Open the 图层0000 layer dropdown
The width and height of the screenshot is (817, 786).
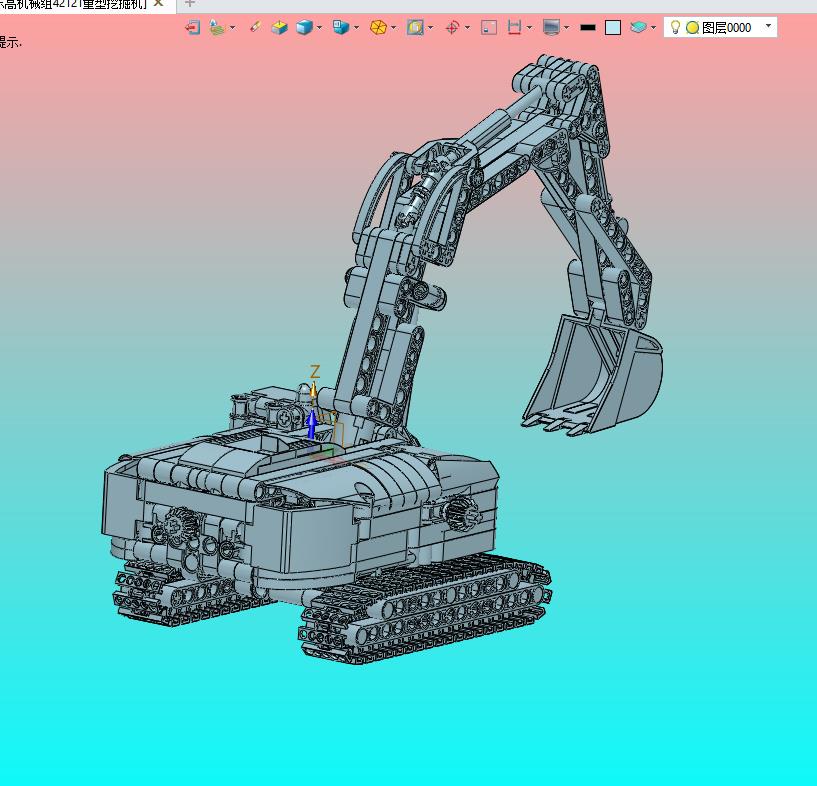click(768, 27)
